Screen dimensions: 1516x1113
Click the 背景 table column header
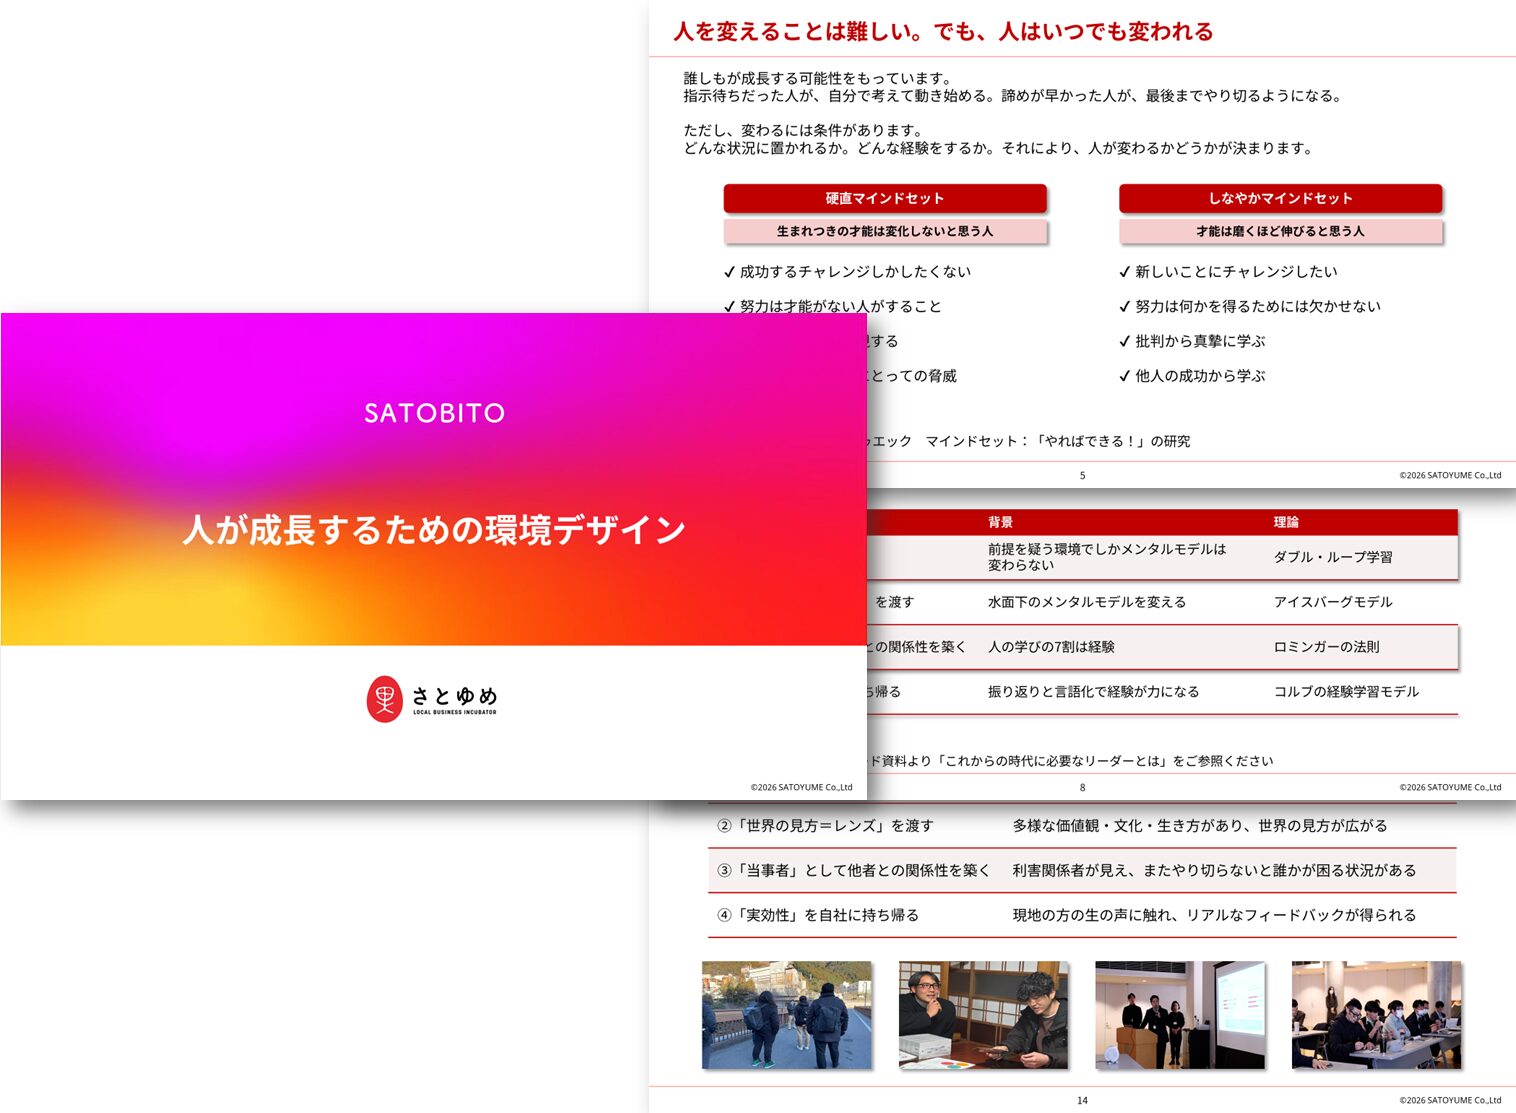coord(1000,522)
